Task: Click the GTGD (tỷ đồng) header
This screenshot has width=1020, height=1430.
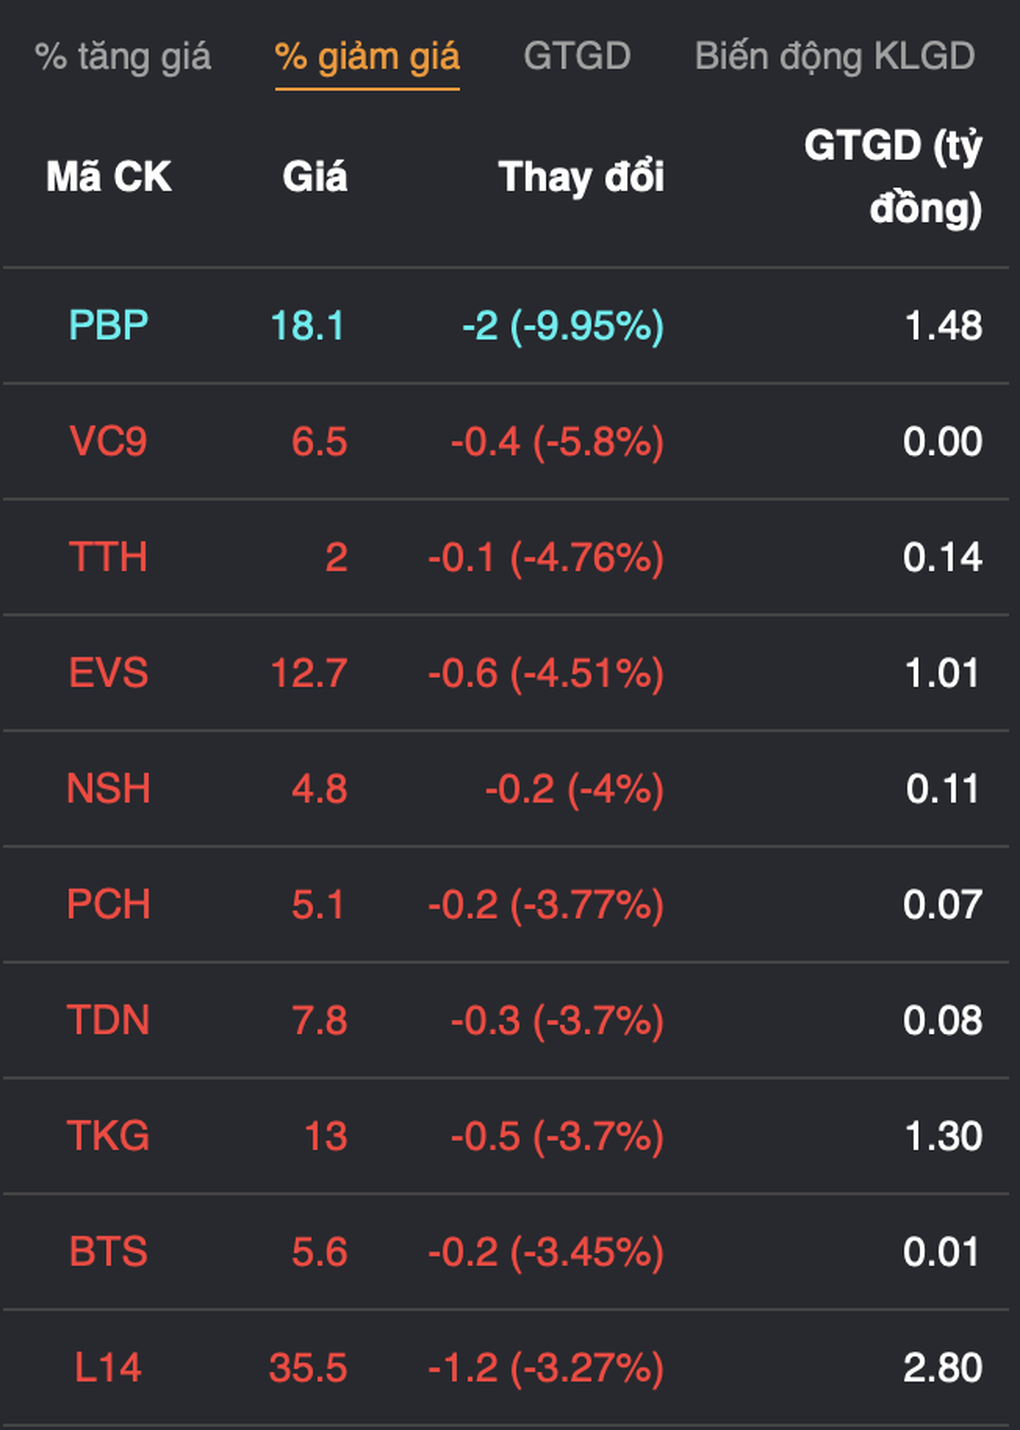Action: (892, 177)
